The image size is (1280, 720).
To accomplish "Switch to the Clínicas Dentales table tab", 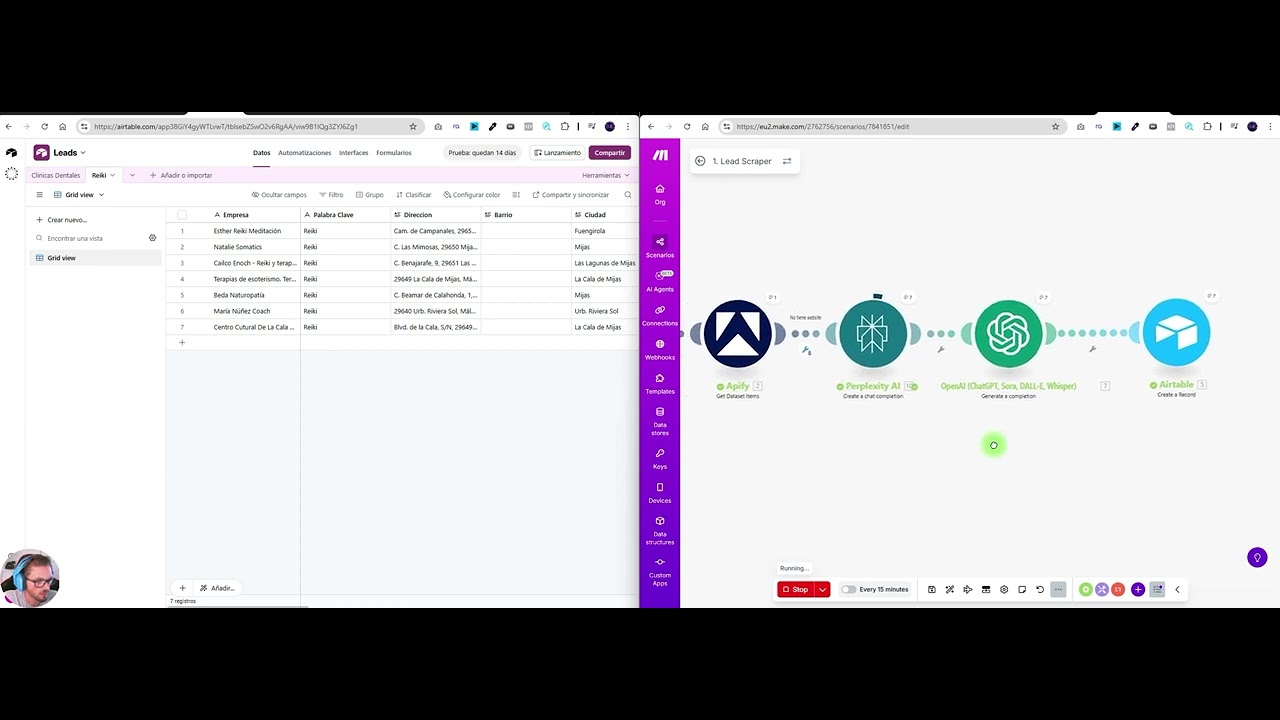I will click(56, 175).
